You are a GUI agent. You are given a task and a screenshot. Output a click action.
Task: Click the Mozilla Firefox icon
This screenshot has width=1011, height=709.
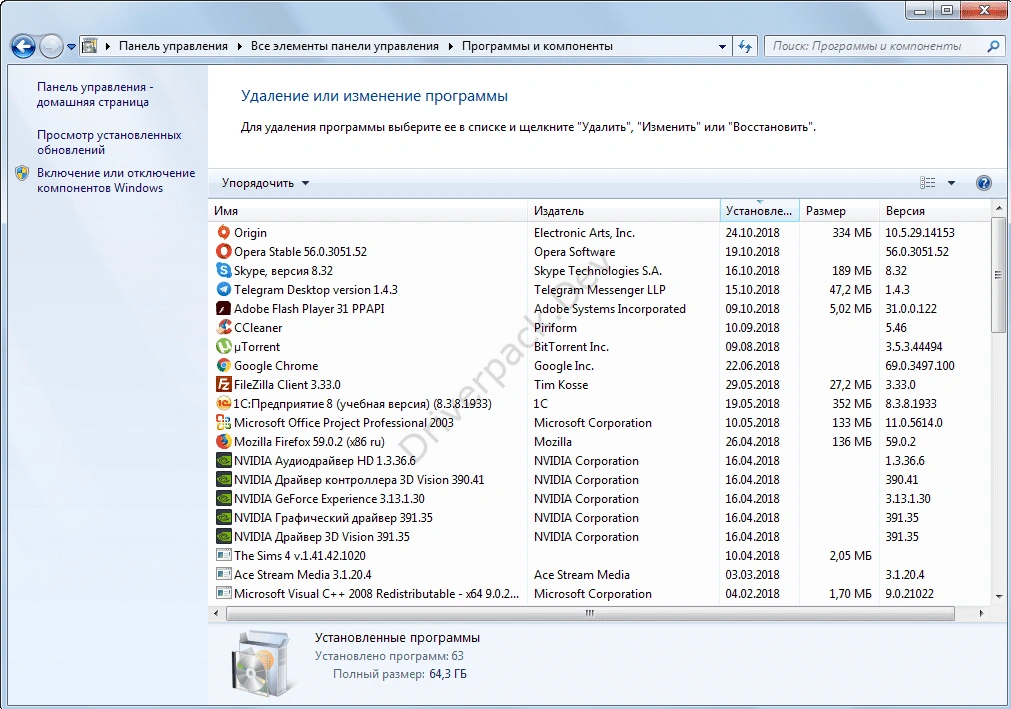click(223, 442)
